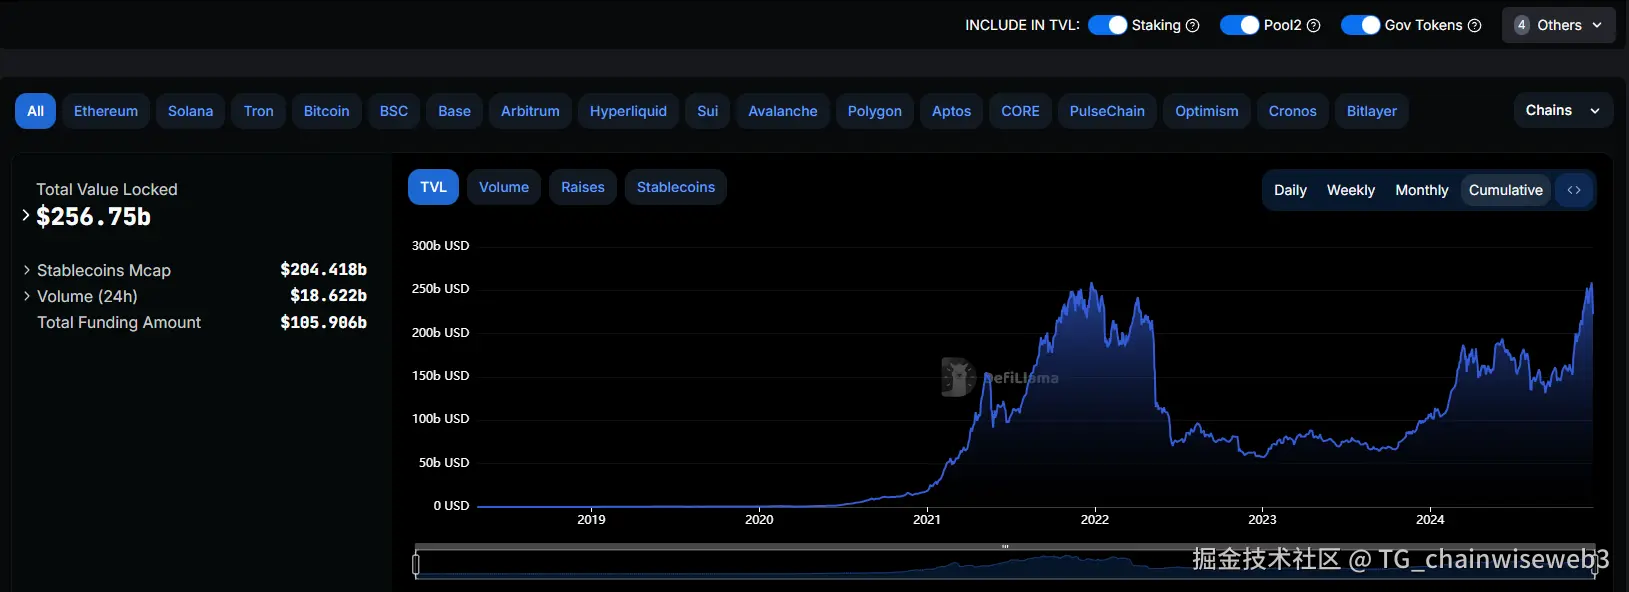The width and height of the screenshot is (1629, 592).
Task: Pick the PulseChain chain link
Action: tap(1107, 111)
